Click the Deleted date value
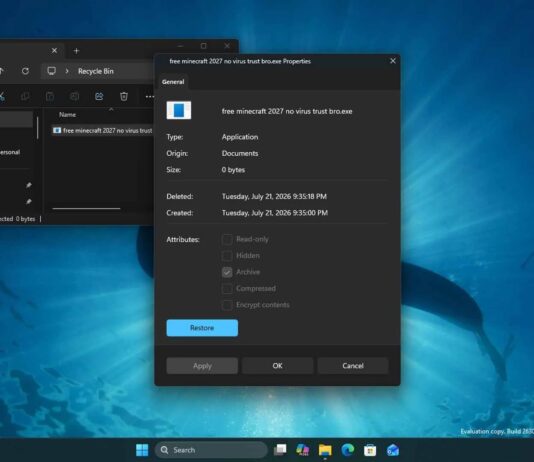Image resolution: width=534 pixels, height=462 pixels. (x=274, y=196)
